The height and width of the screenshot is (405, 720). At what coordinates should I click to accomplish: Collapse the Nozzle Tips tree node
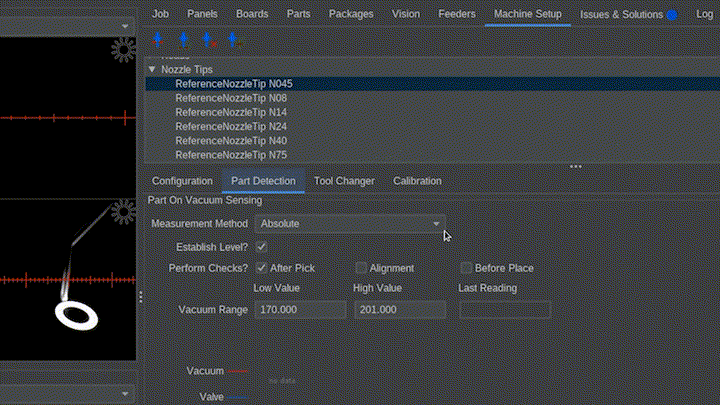point(152,70)
